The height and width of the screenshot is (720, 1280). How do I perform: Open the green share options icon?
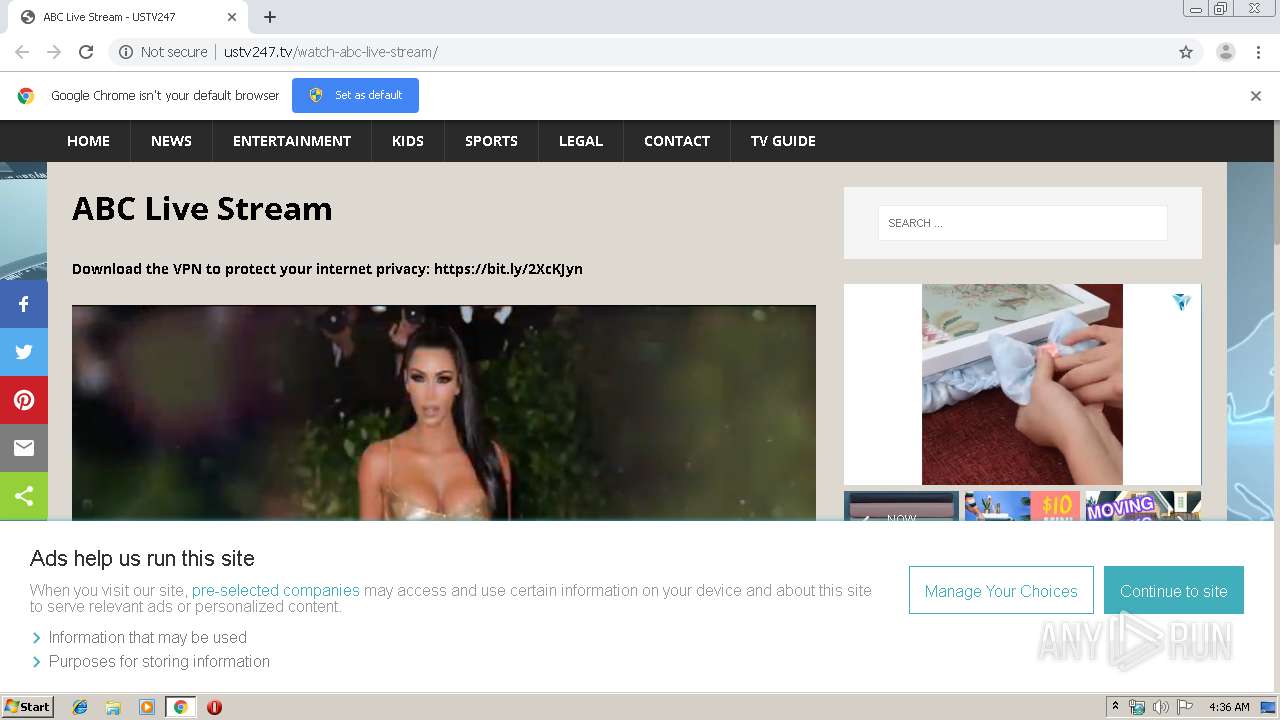tap(24, 496)
